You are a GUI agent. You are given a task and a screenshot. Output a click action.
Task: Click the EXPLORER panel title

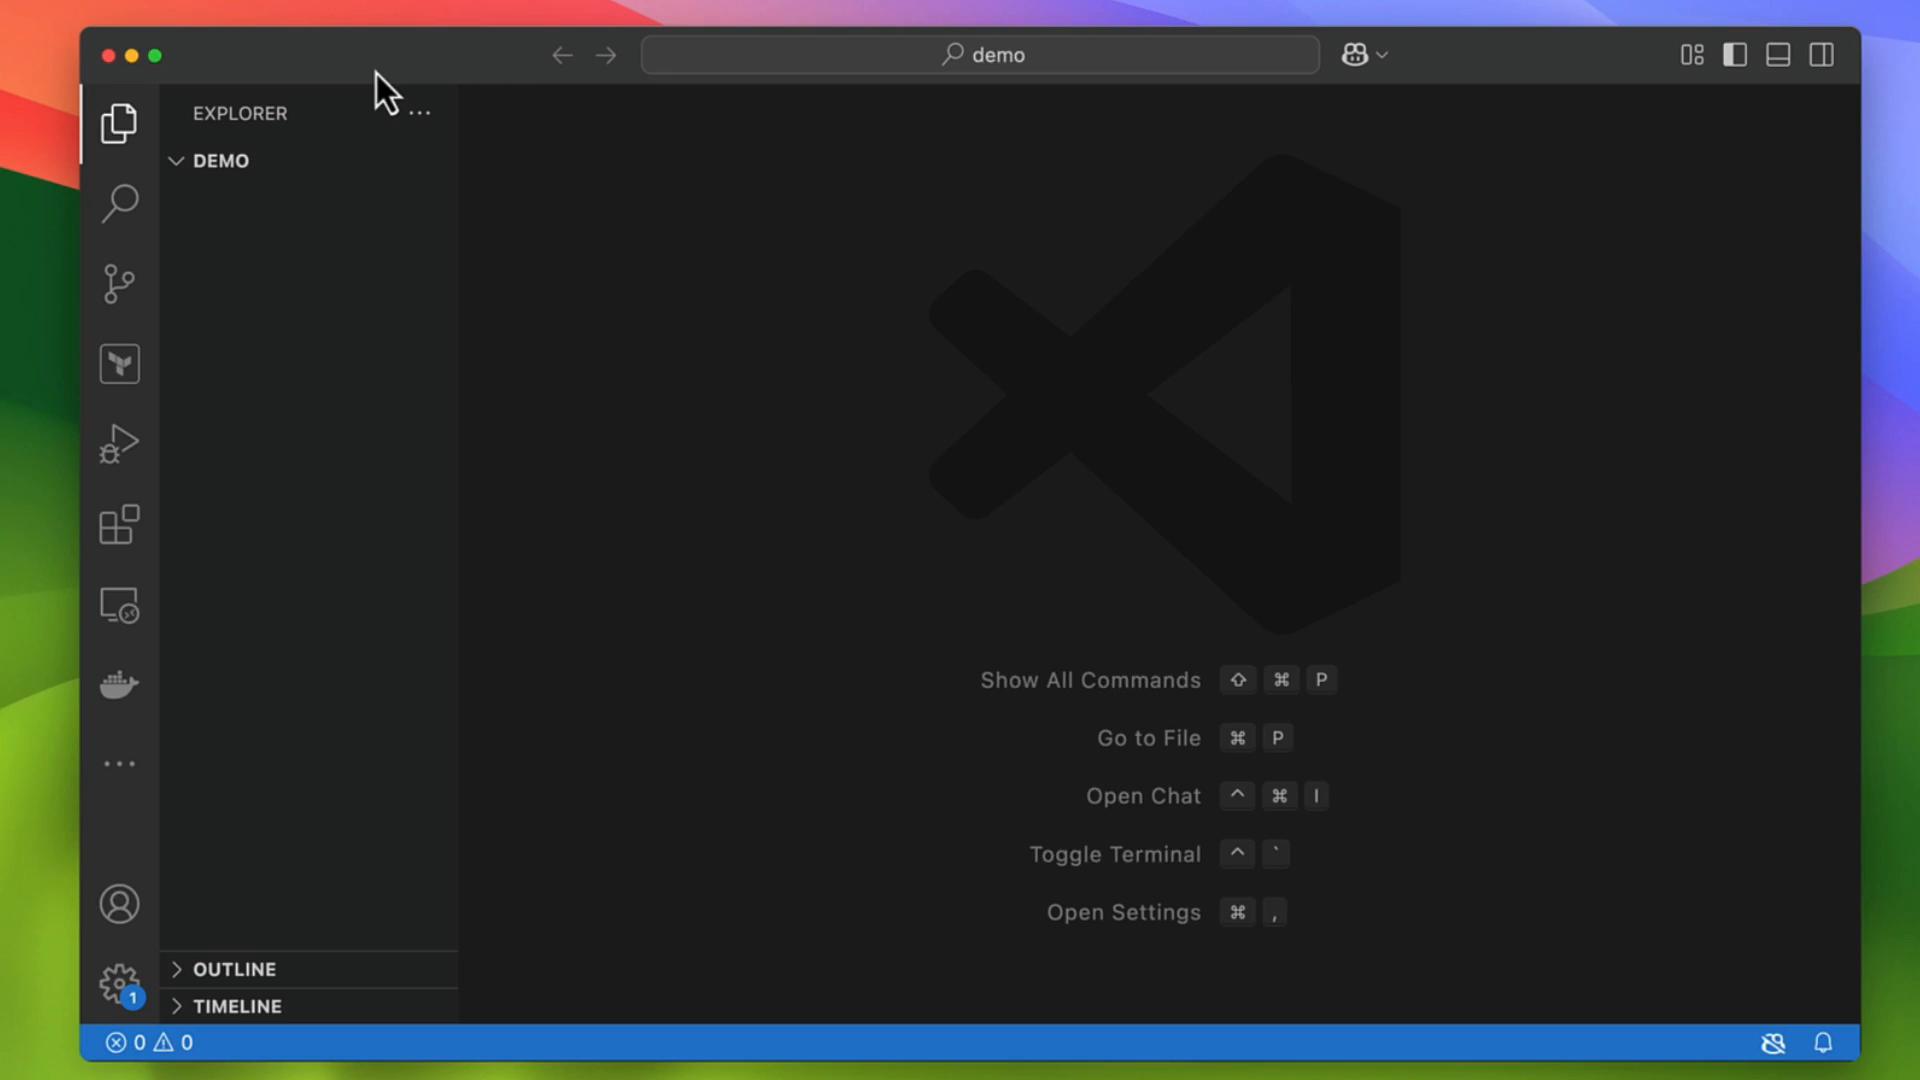click(x=240, y=113)
